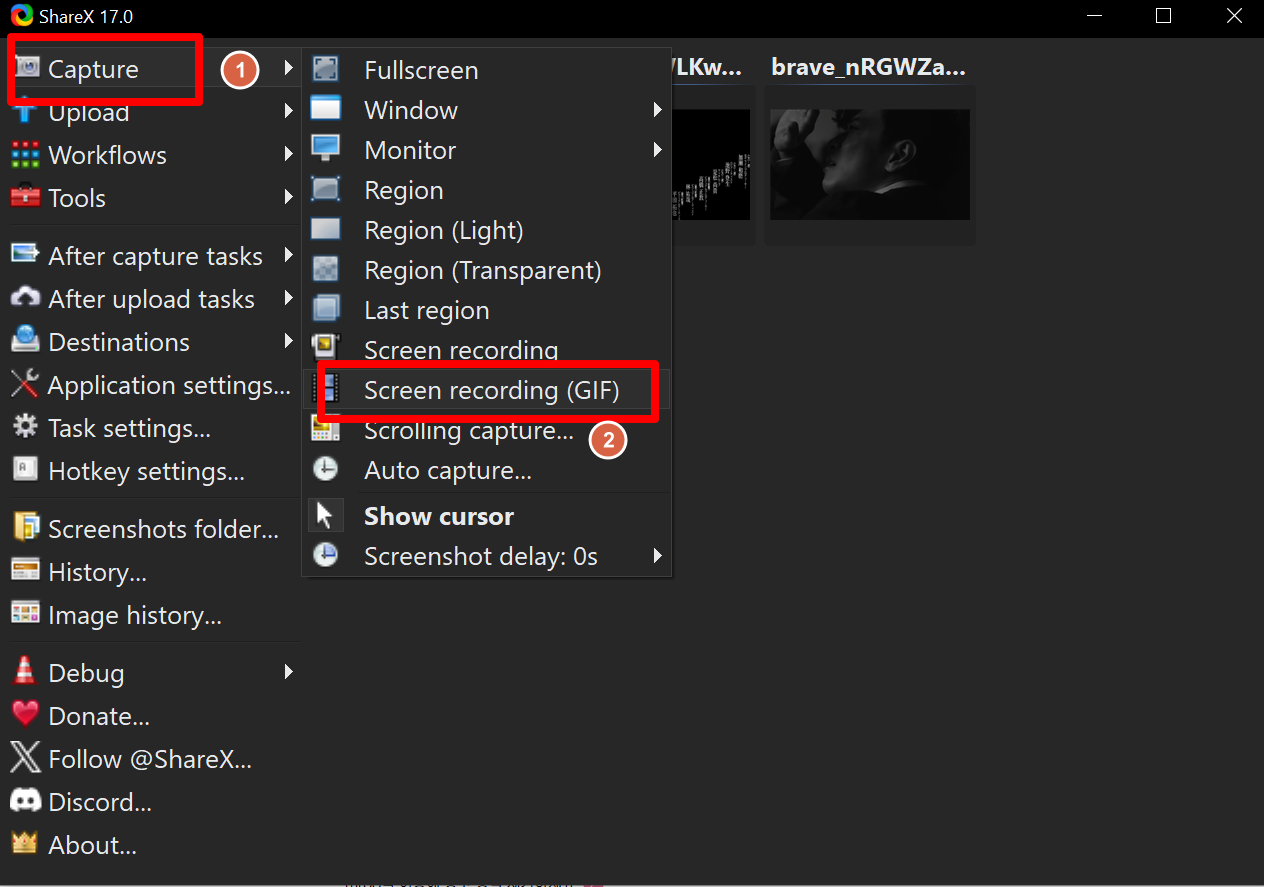Click the About crown icon
This screenshot has height=887, width=1264.
(x=25, y=843)
